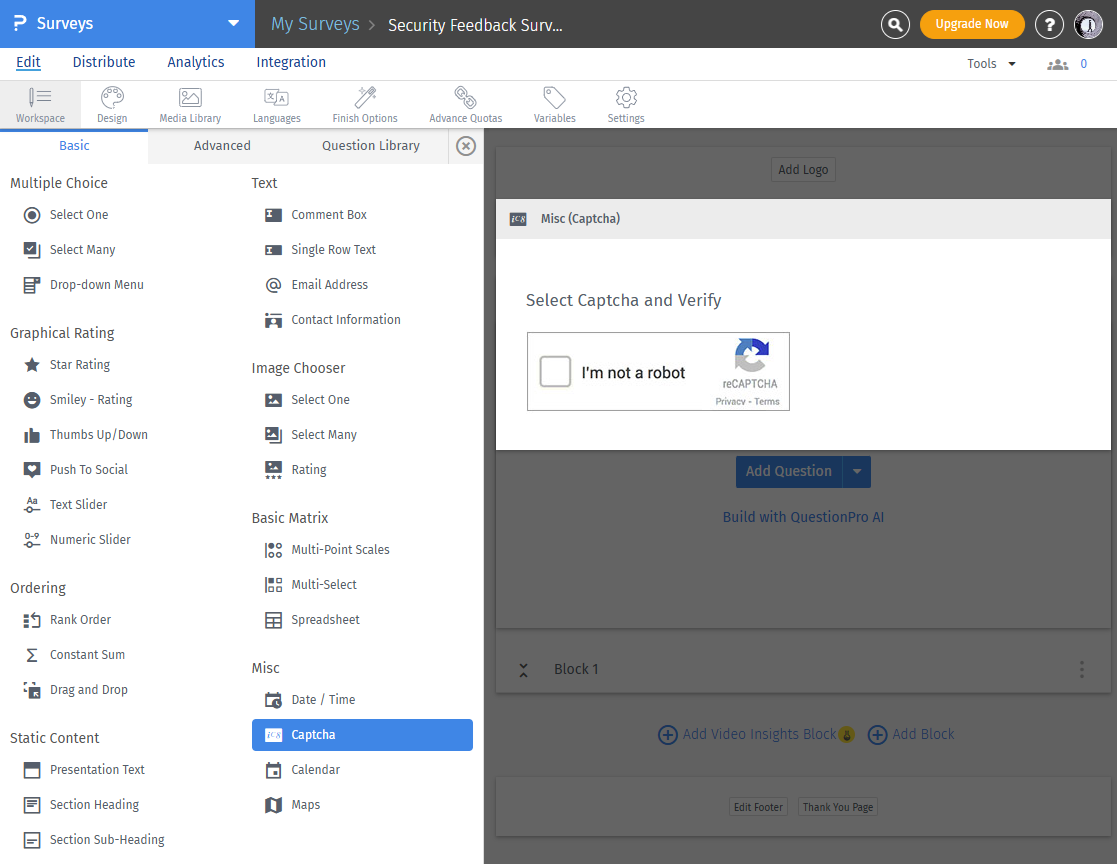The image size is (1117, 864).
Task: Add a Maps question
Action: pos(292,805)
